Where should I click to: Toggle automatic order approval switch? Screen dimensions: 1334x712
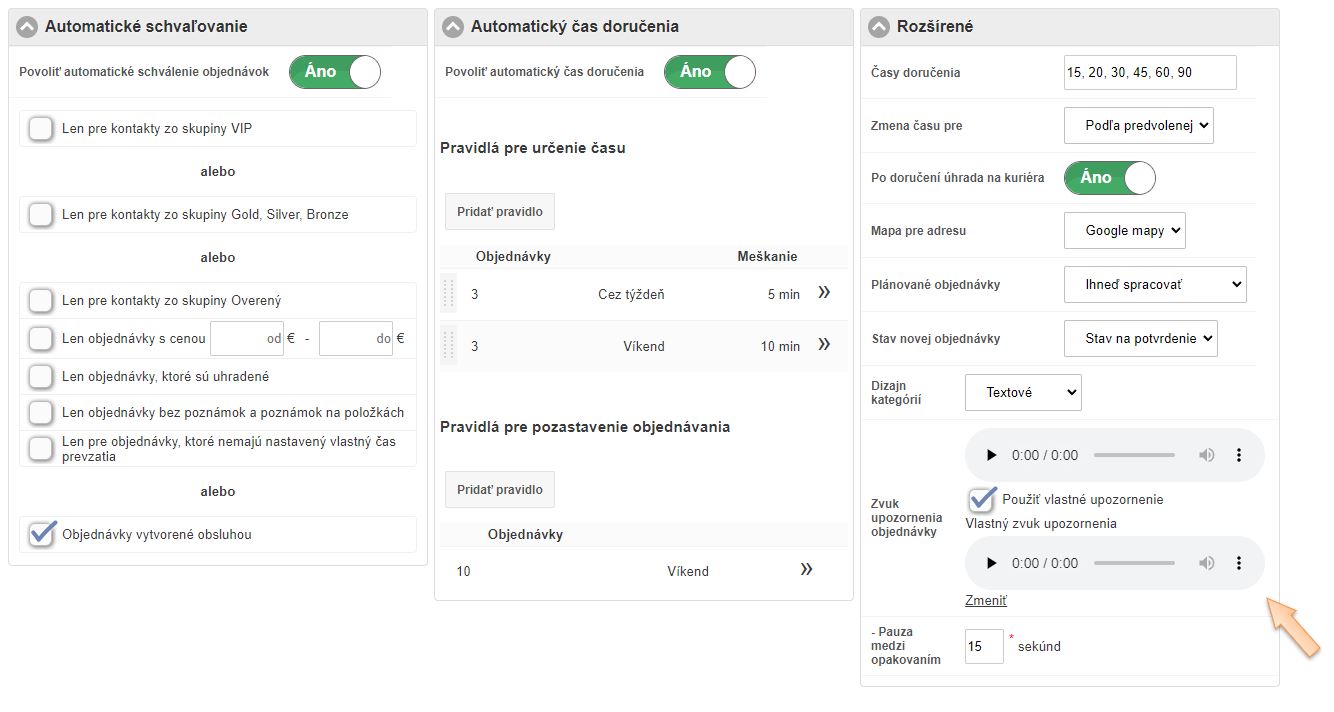point(335,72)
